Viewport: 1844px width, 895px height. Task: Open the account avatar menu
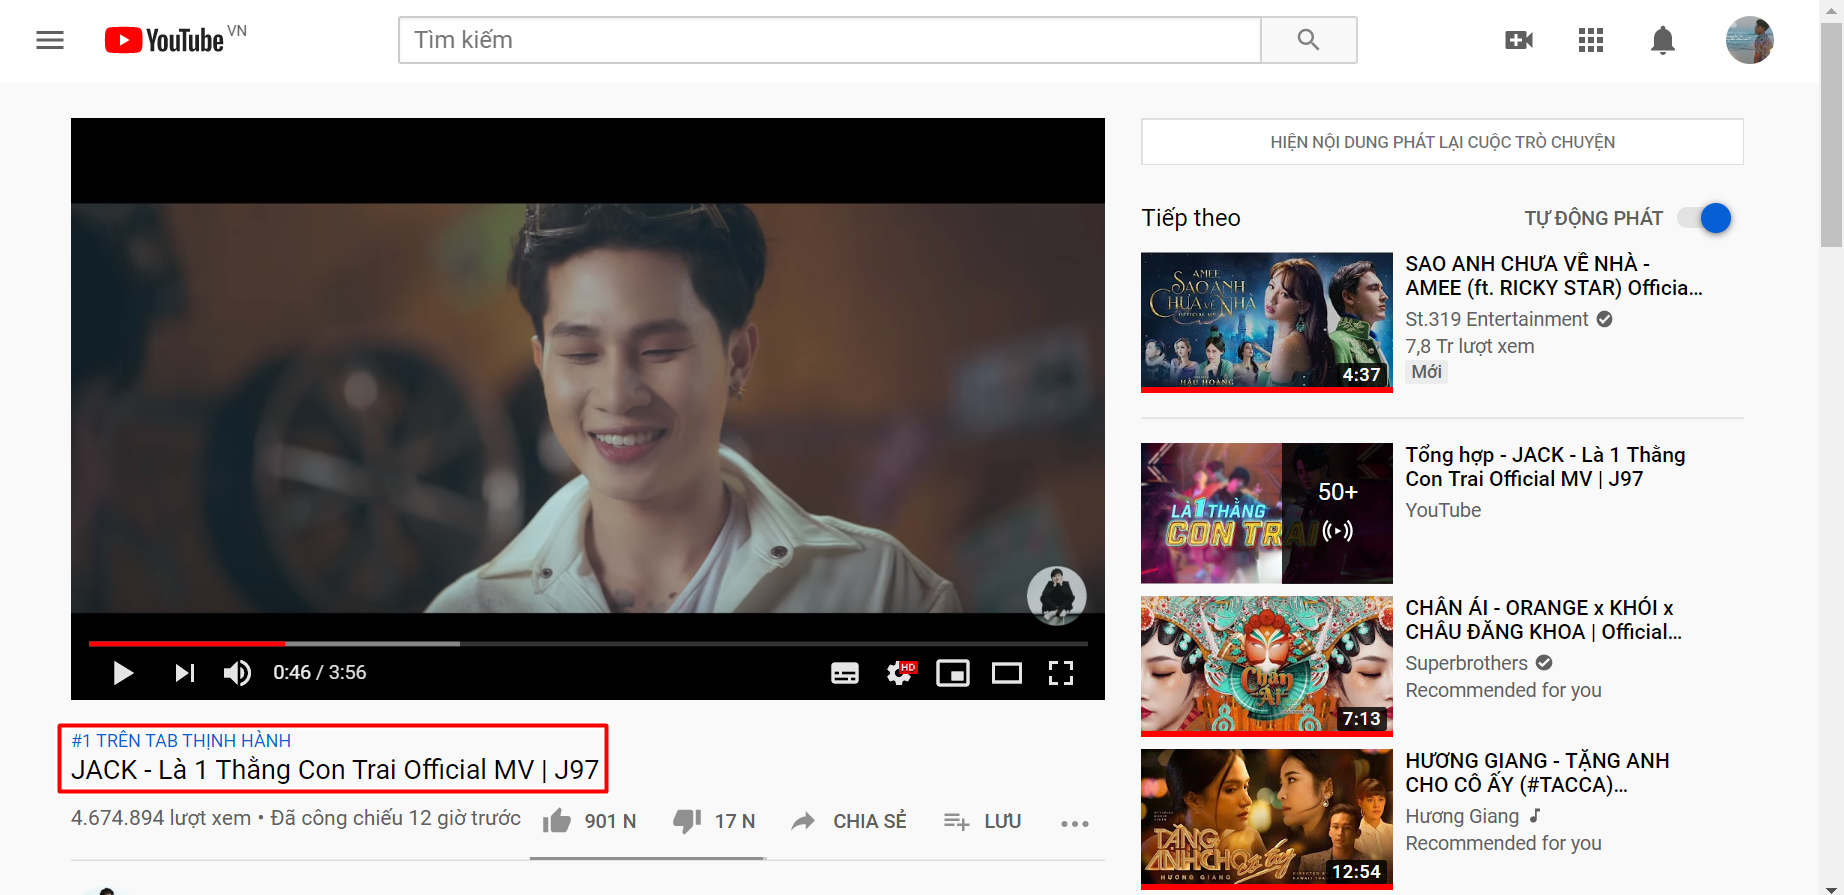1749,40
